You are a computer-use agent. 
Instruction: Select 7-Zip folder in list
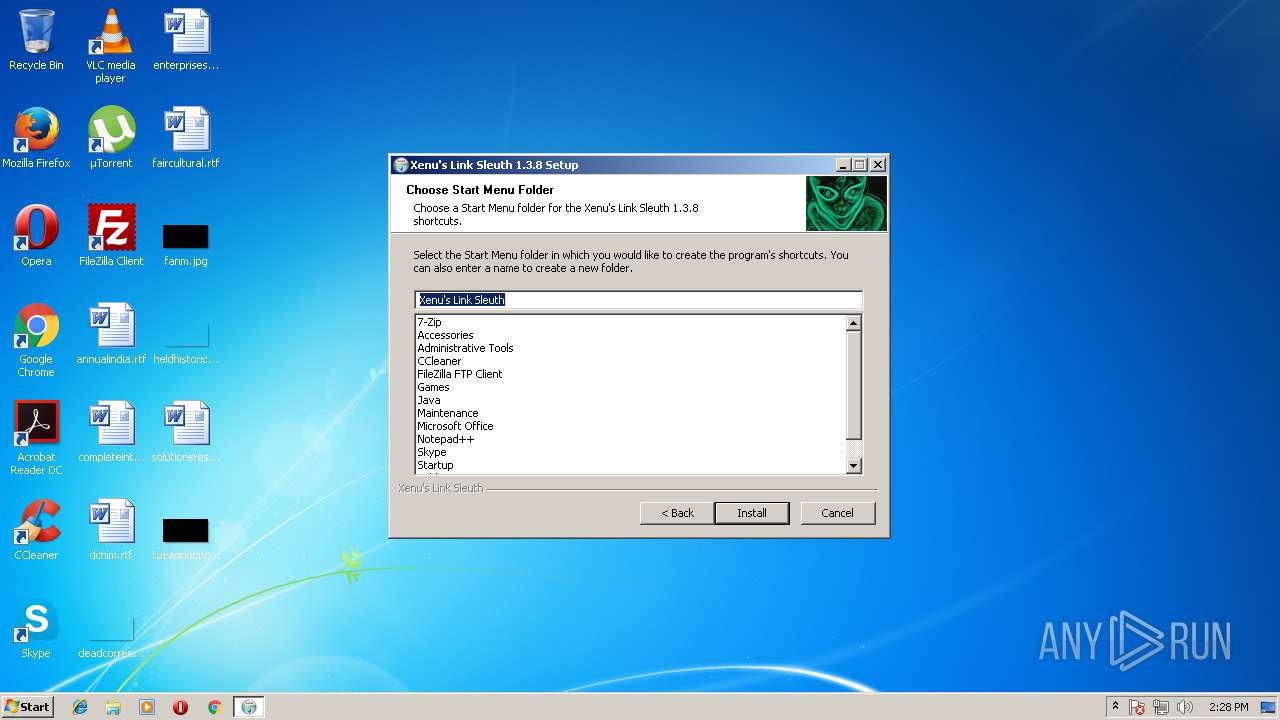tap(429, 322)
